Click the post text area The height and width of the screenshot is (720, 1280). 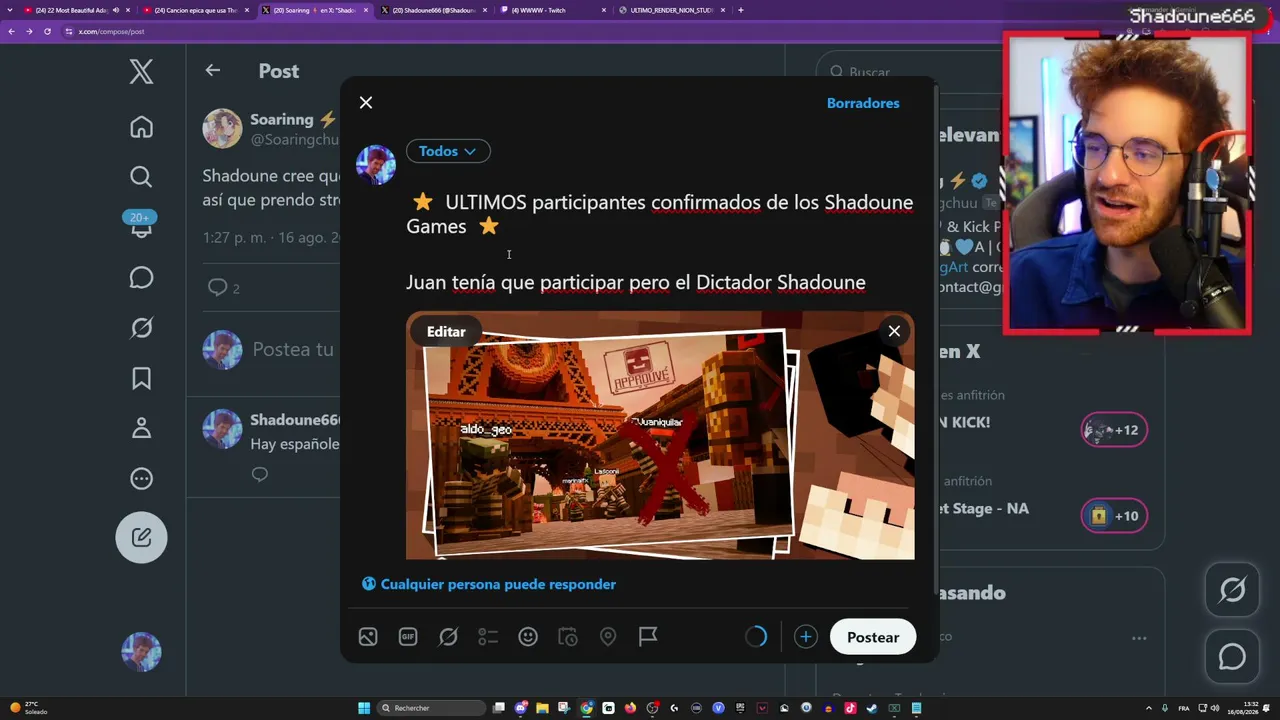click(659, 242)
